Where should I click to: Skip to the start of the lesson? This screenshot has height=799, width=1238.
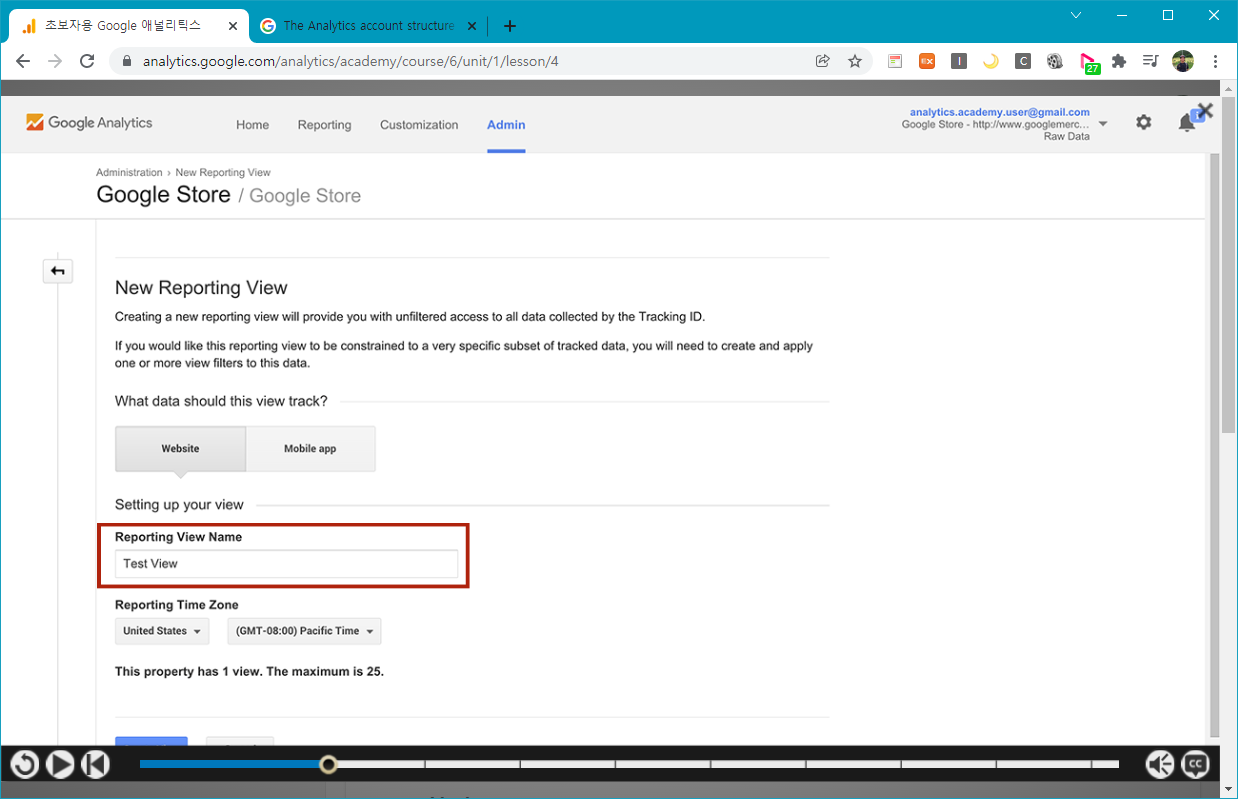[x=95, y=765]
